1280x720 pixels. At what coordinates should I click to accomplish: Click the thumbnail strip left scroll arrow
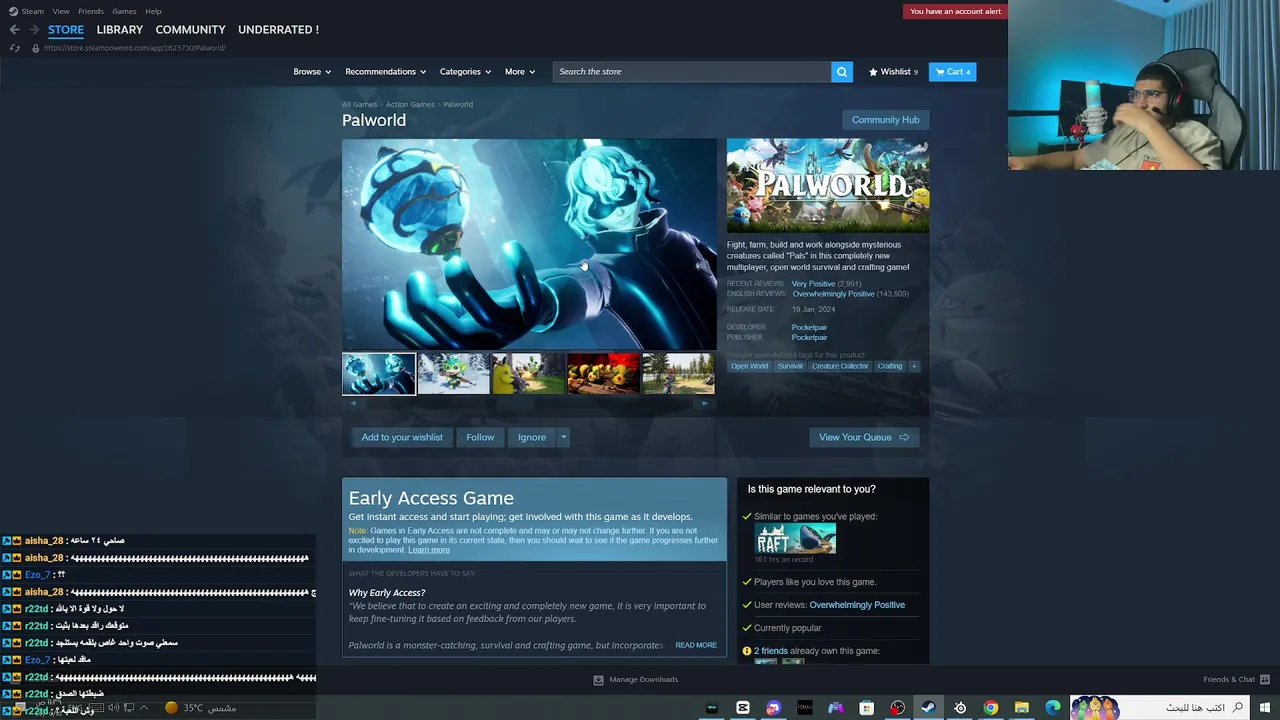pyautogui.click(x=351, y=403)
